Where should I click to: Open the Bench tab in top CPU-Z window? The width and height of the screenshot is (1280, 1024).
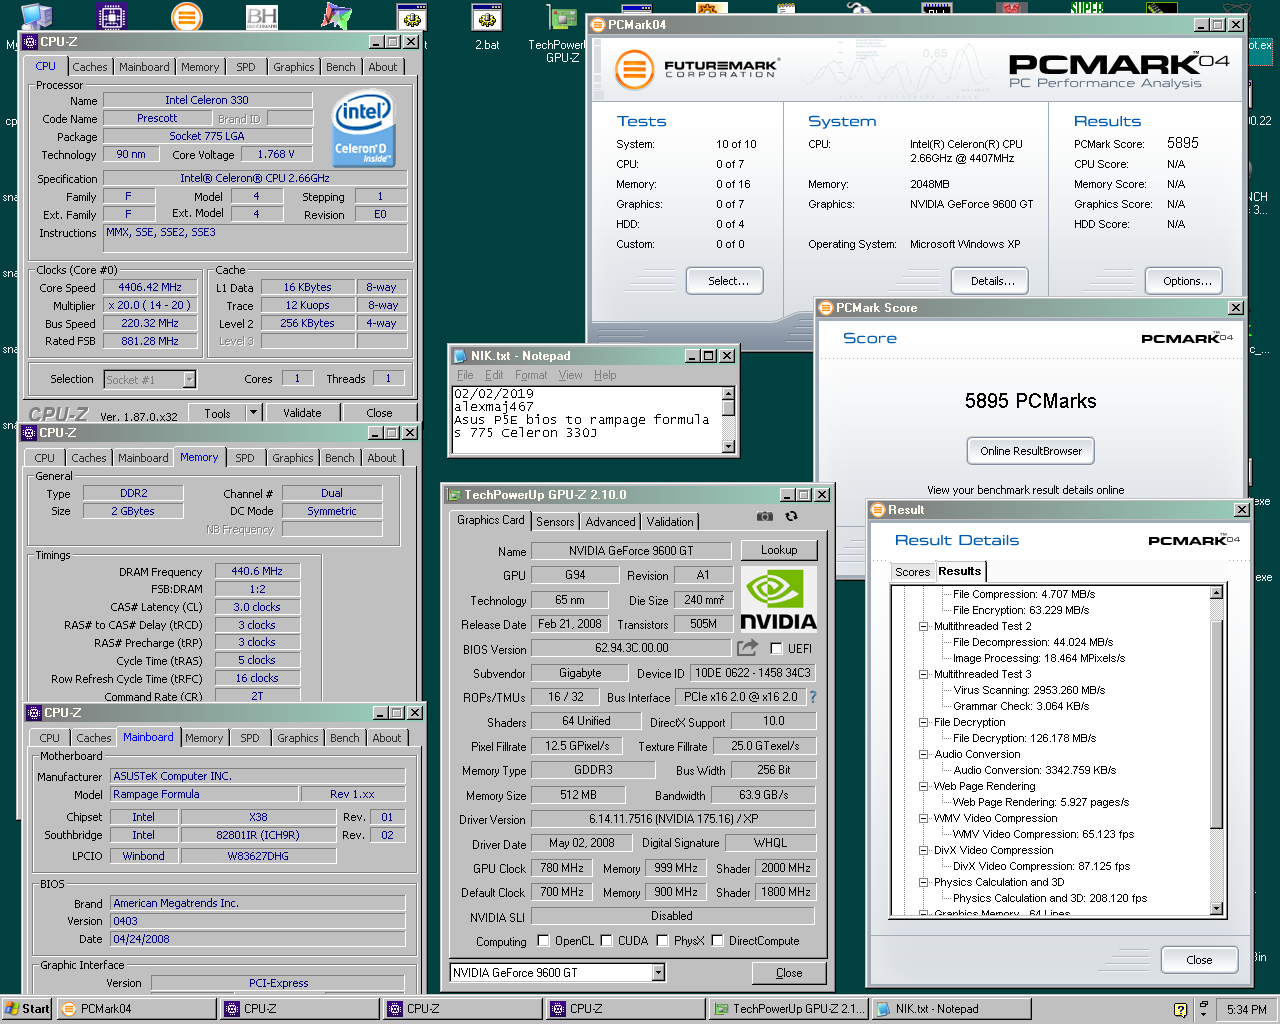(x=340, y=67)
